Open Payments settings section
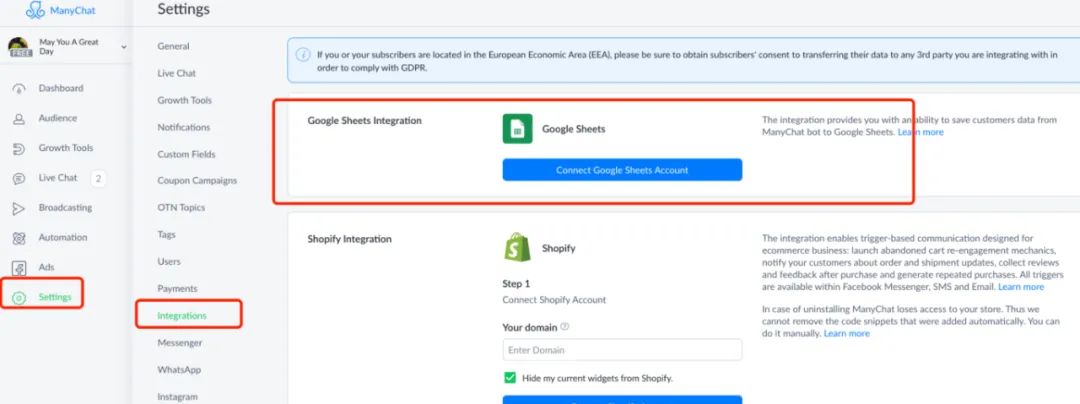The image size is (1080, 404). pyautogui.click(x=177, y=288)
